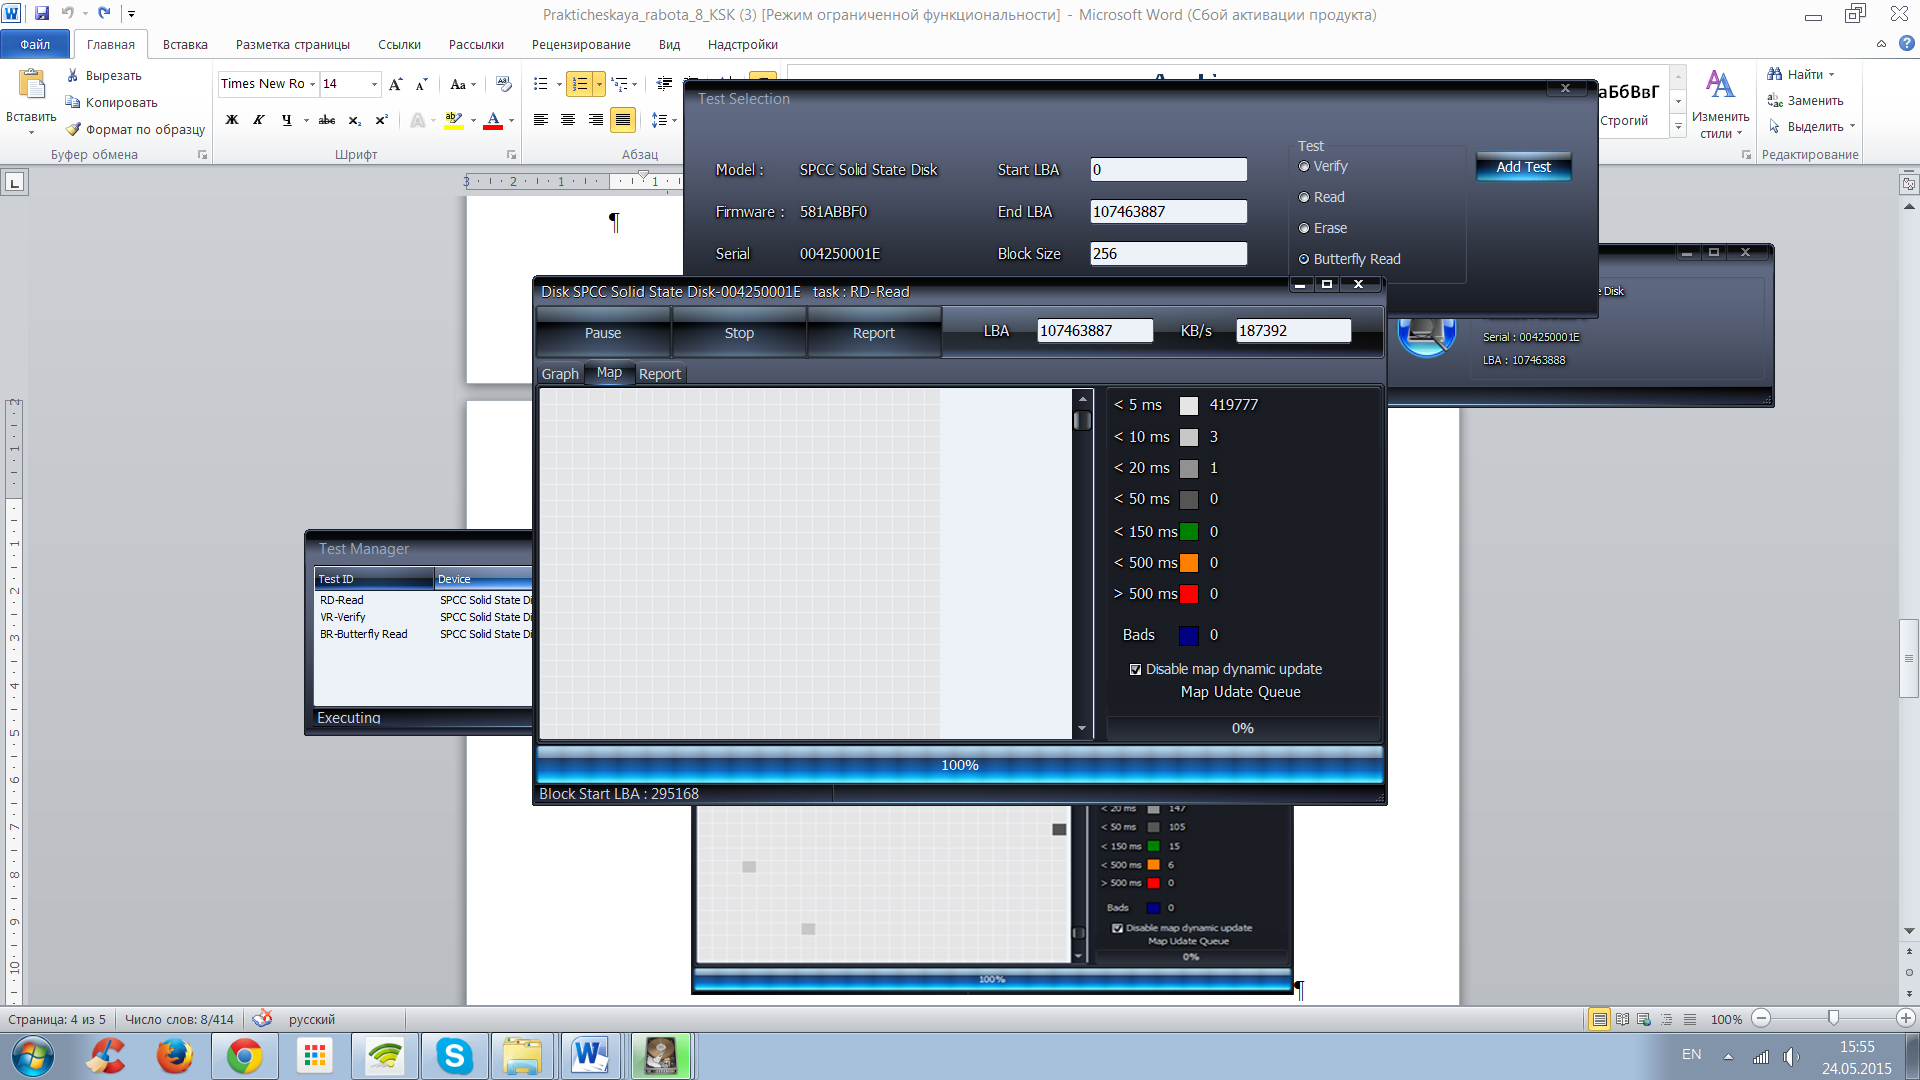This screenshot has width=1920, height=1080.
Task: Click the numbered list button
Action: tap(580, 84)
